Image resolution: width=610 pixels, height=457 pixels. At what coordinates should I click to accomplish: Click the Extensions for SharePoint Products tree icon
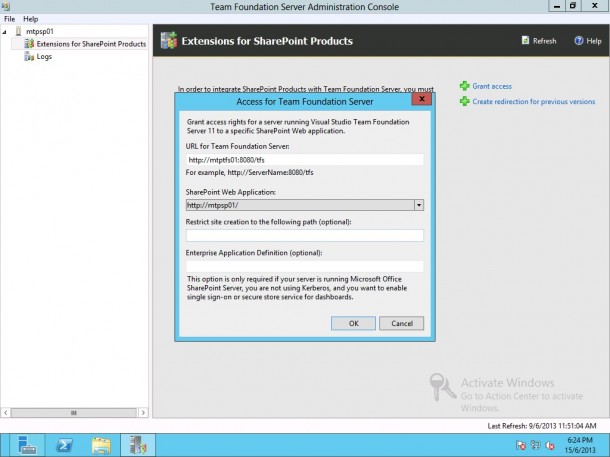(x=29, y=44)
